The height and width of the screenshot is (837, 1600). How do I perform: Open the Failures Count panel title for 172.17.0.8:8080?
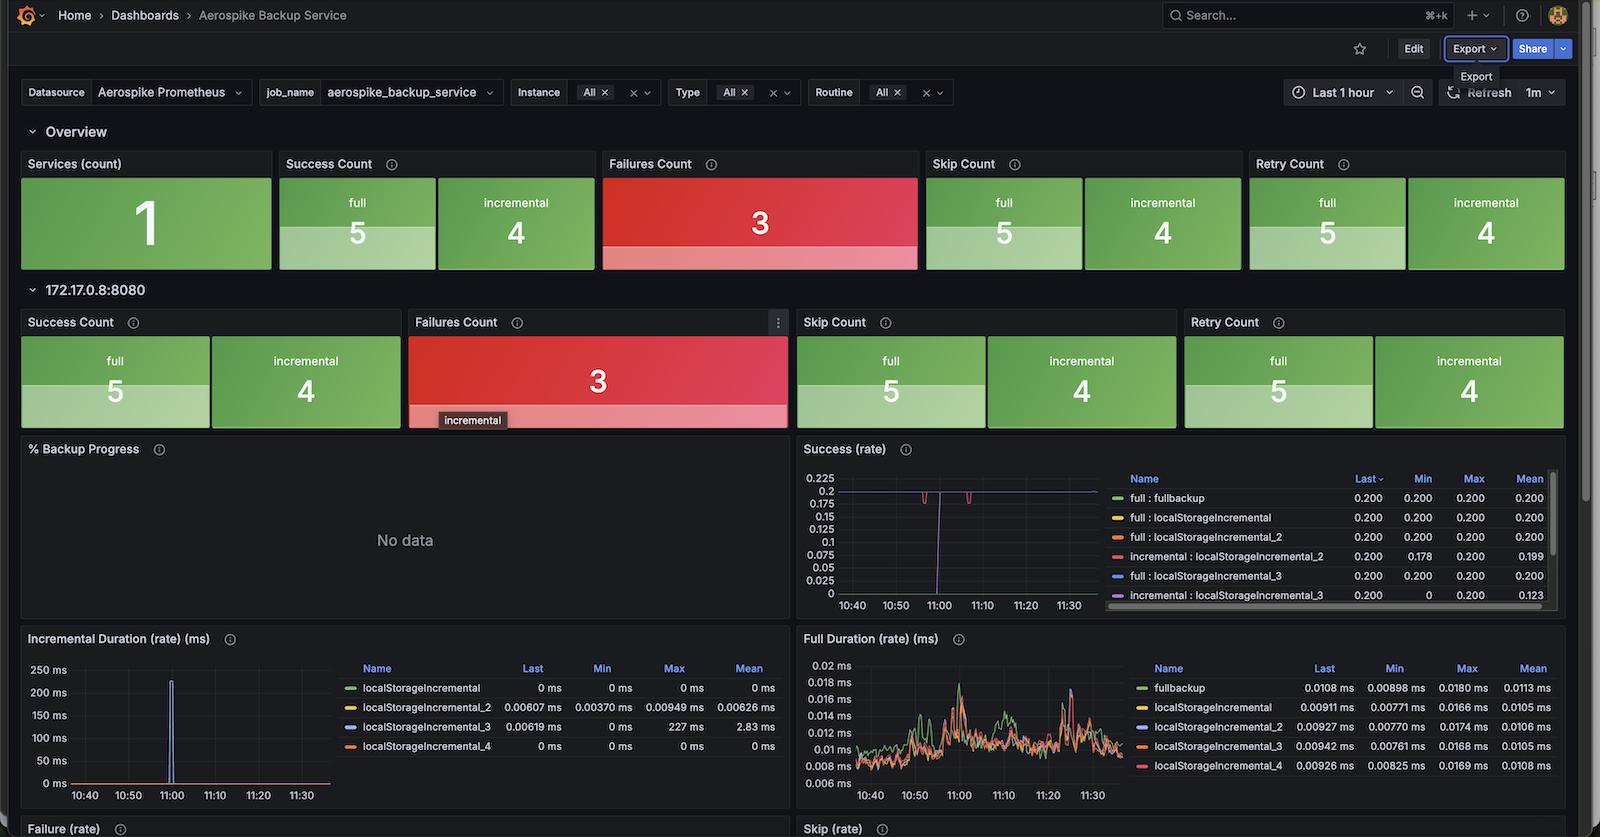coord(456,323)
